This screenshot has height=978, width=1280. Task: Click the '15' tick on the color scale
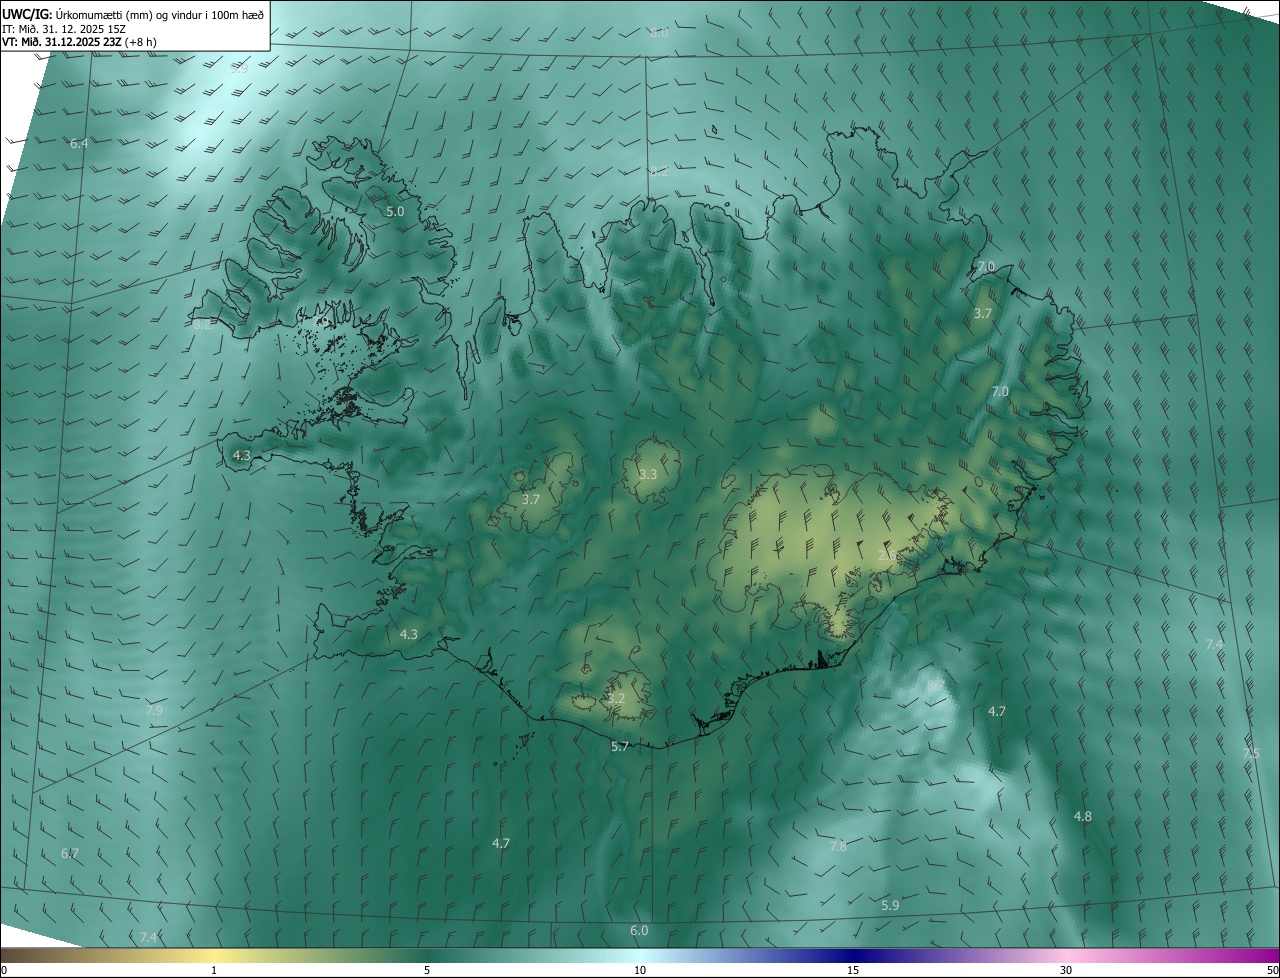[x=853, y=970]
